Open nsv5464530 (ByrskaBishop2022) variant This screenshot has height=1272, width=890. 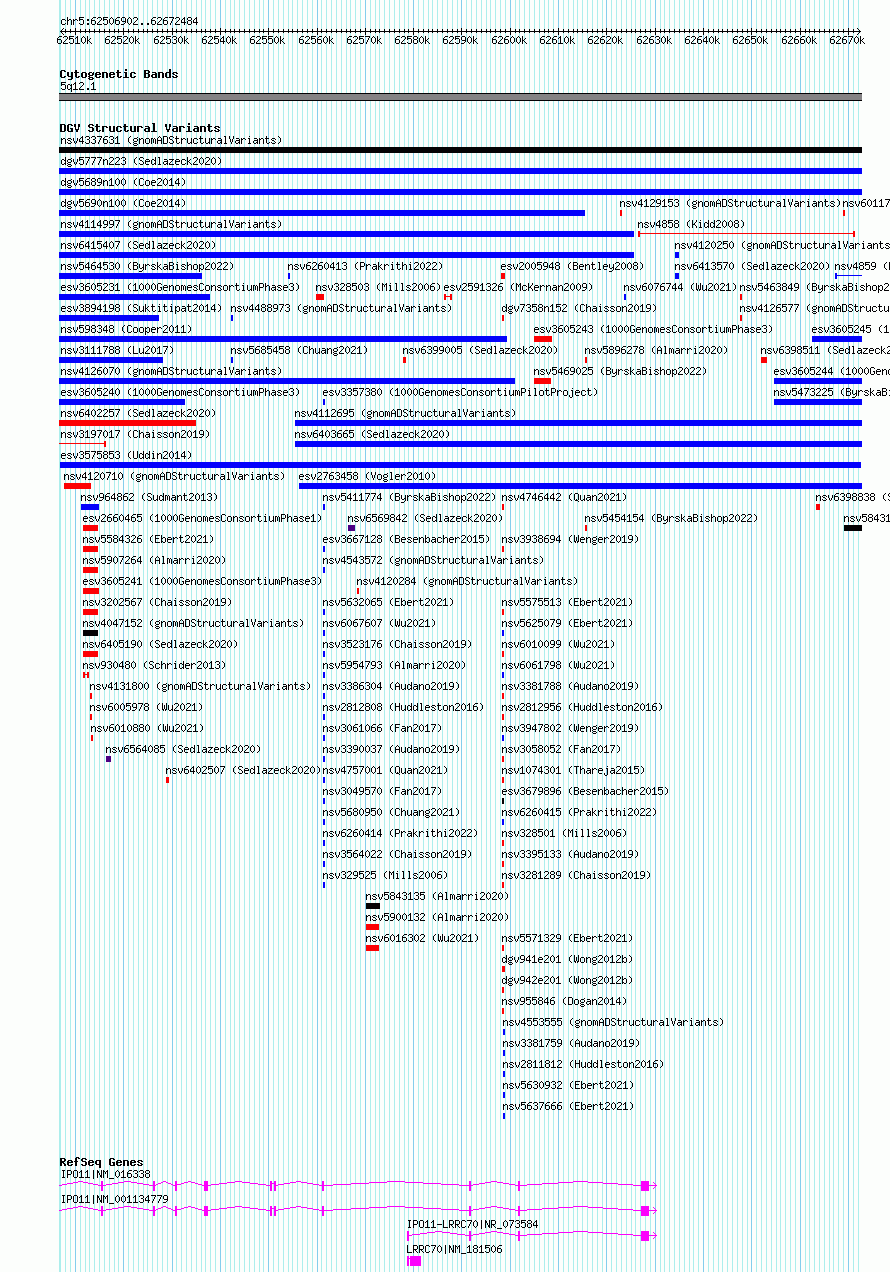147,266
